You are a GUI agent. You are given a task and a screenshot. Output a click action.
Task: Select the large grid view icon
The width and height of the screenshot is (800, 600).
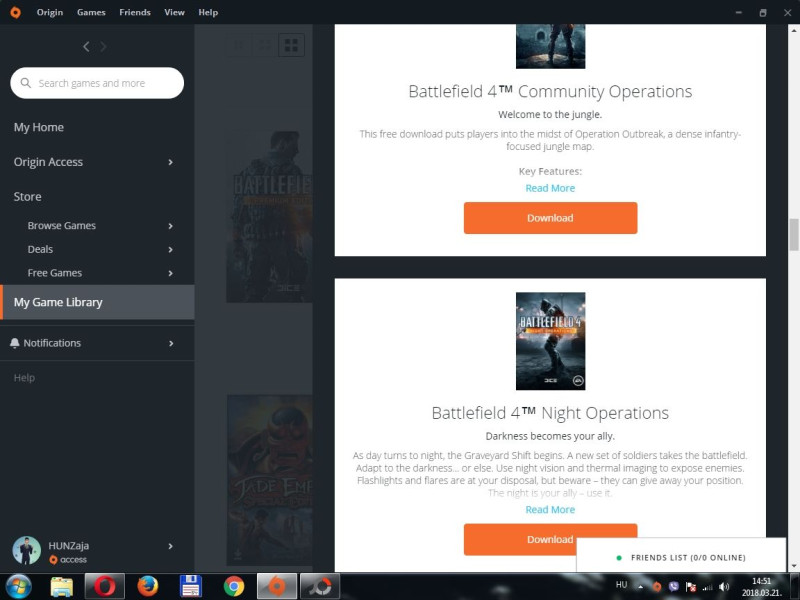coord(291,45)
